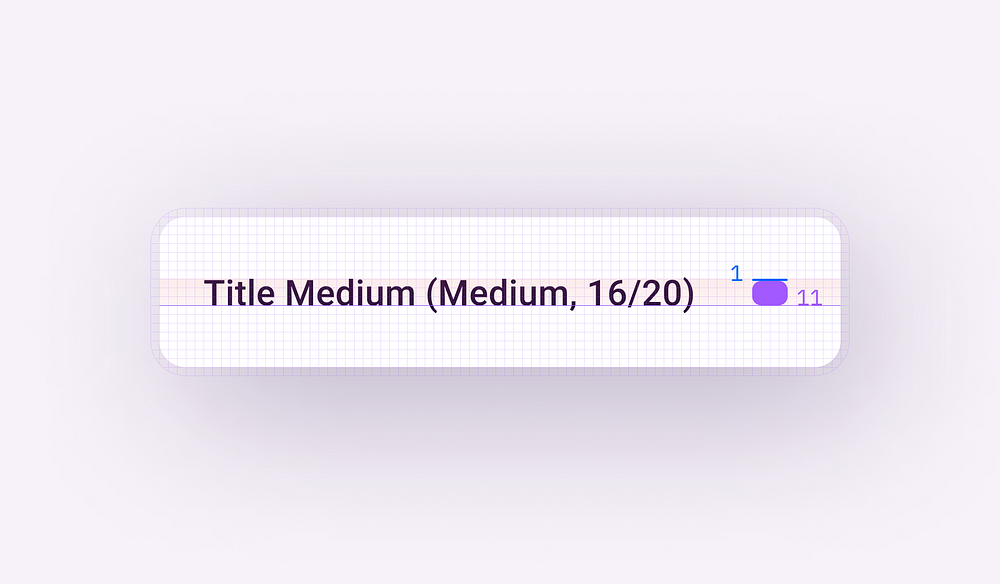This screenshot has width=1000, height=584.
Task: Click the closing parenthesis after 20
Action: click(x=688, y=295)
